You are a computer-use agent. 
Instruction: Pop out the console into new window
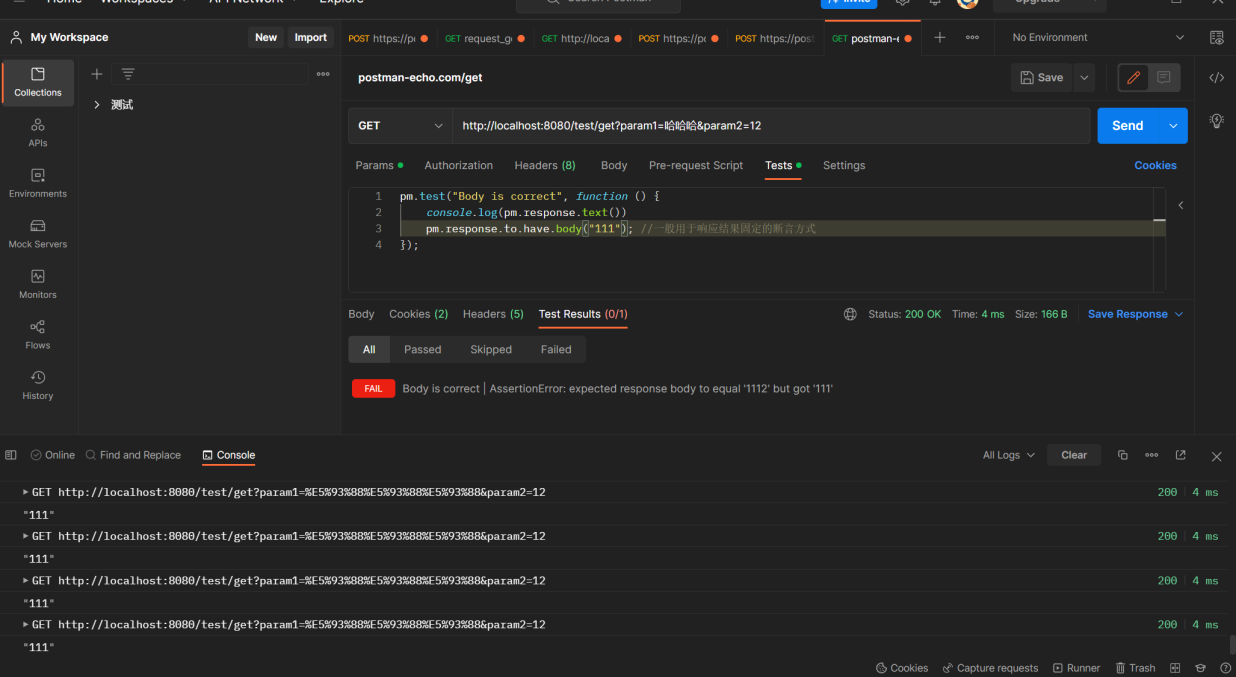[1180, 455]
